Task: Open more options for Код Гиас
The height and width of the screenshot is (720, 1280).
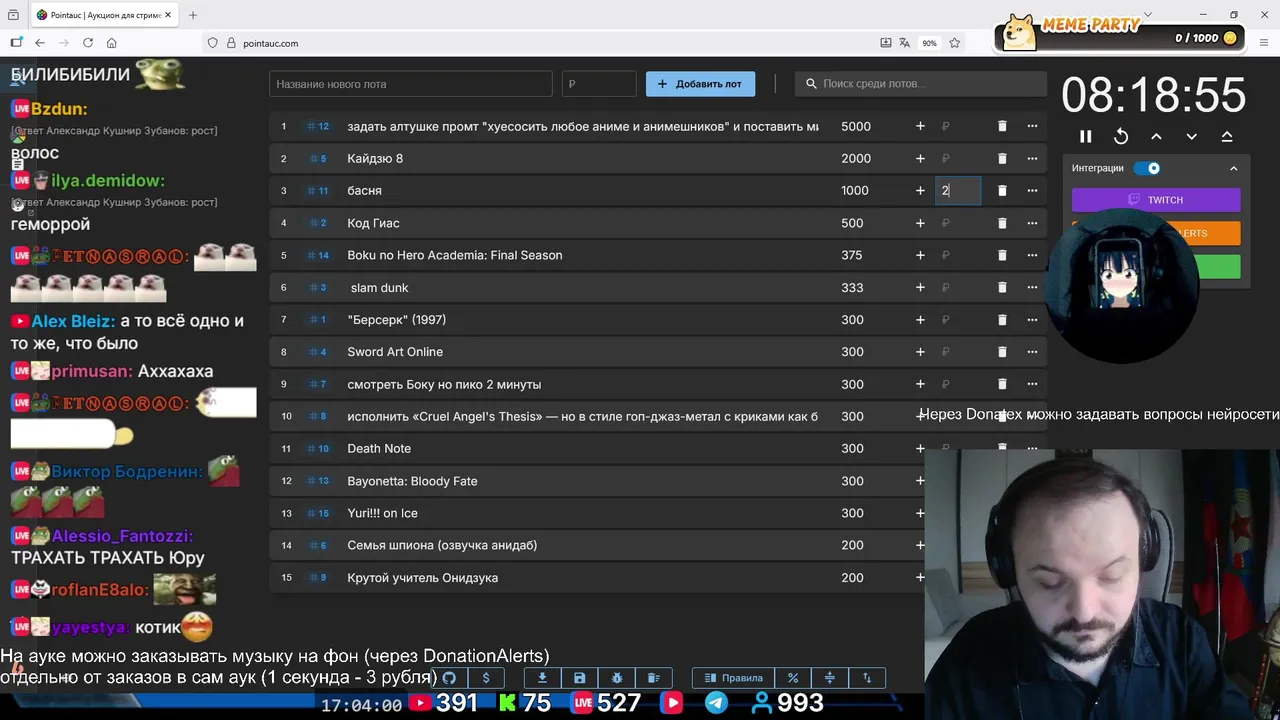Action: tap(1032, 223)
